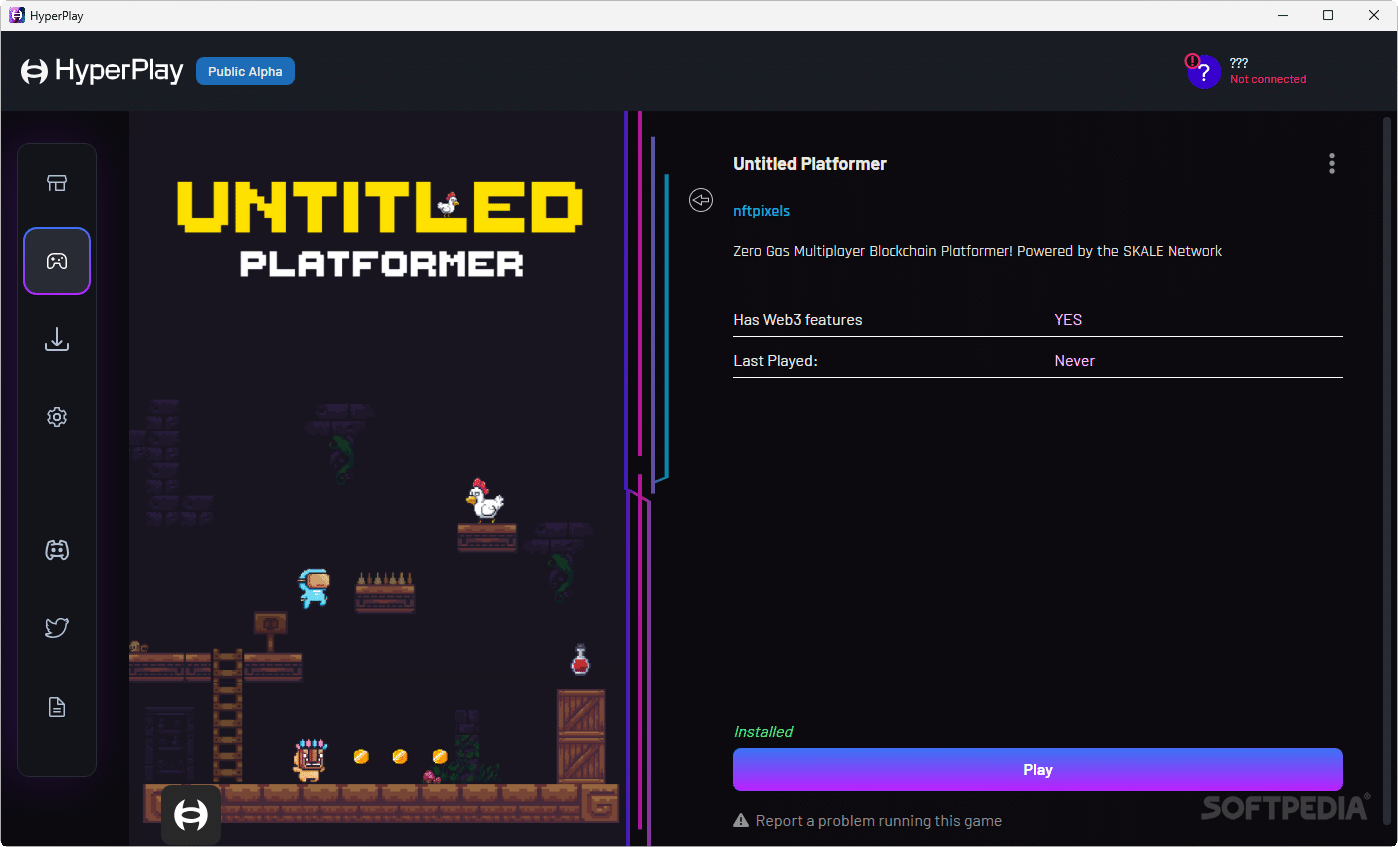The width and height of the screenshot is (1398, 847).
Task: Click the back arrow circle icon
Action: (701, 200)
